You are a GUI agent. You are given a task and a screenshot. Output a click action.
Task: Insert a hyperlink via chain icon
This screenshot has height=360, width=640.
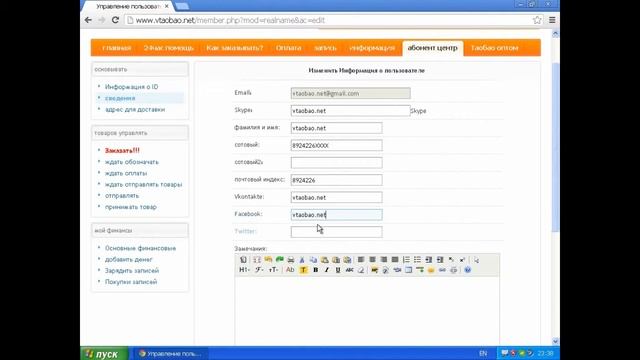click(442, 270)
